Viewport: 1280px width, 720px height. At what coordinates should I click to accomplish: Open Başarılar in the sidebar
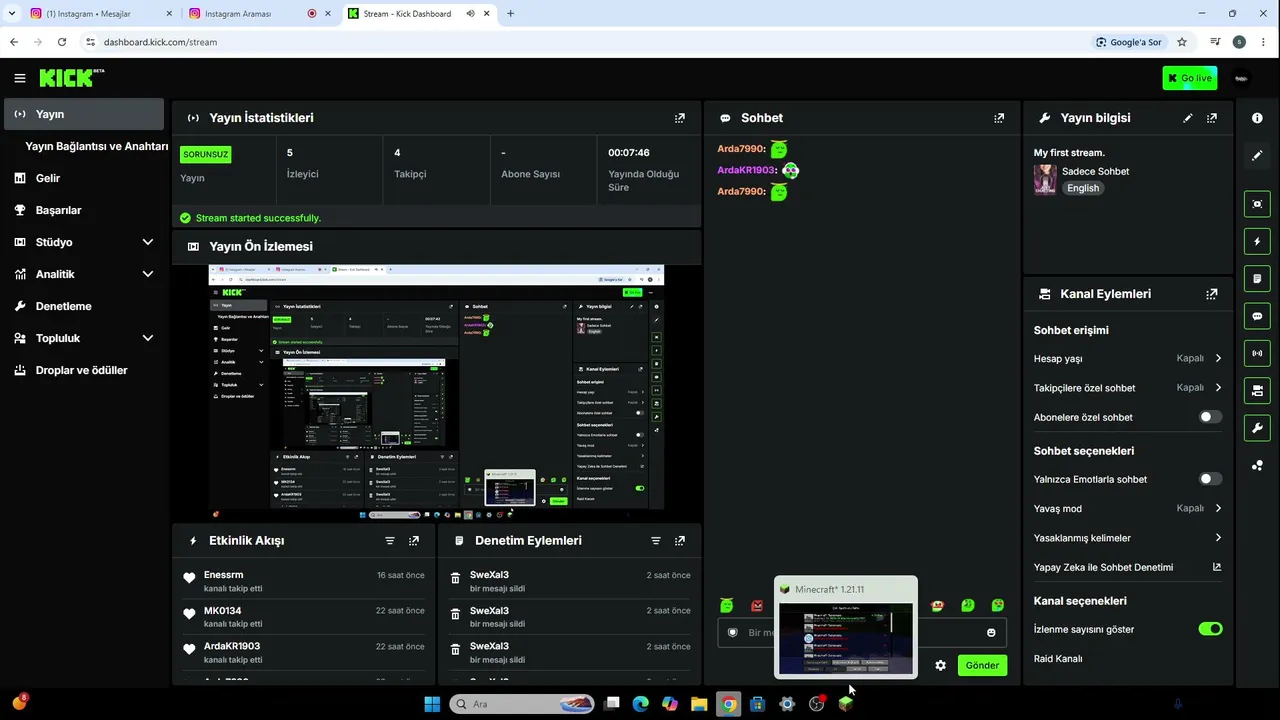click(x=84, y=210)
